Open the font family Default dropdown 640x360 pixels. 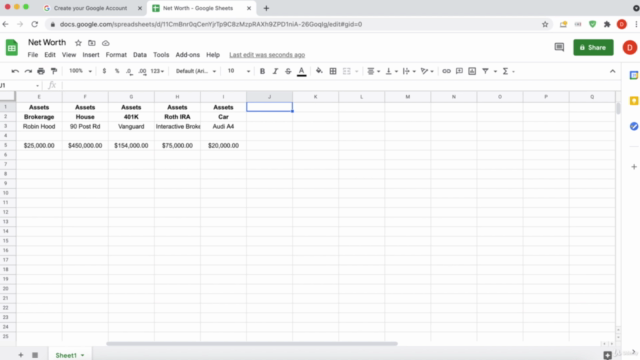click(x=196, y=71)
